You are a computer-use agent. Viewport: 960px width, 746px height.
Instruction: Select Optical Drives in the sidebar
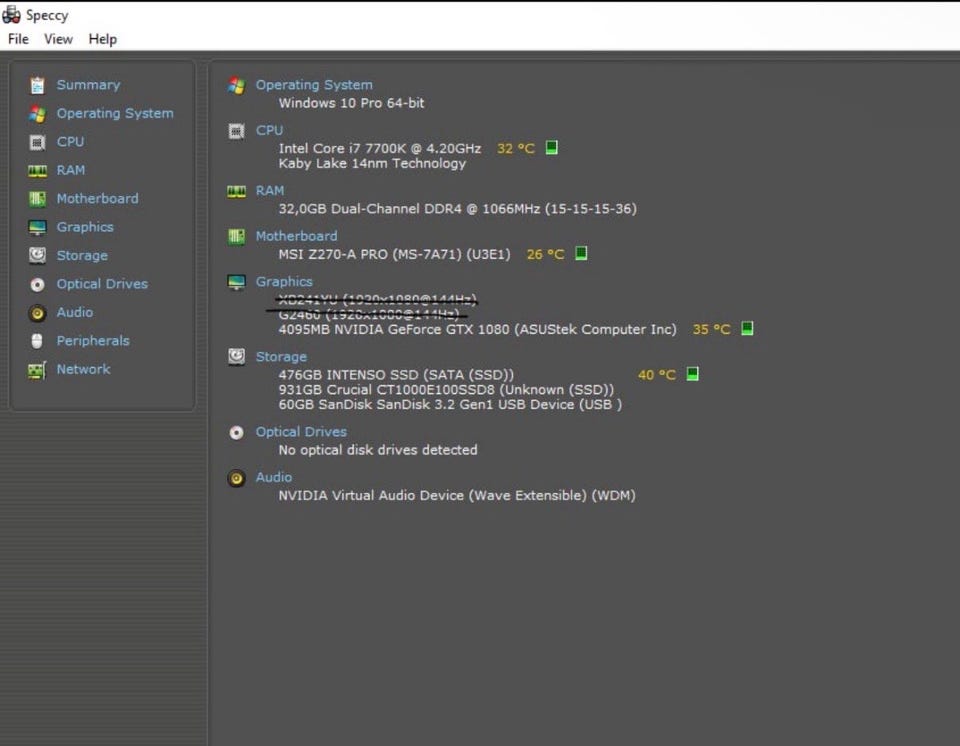click(x=102, y=284)
